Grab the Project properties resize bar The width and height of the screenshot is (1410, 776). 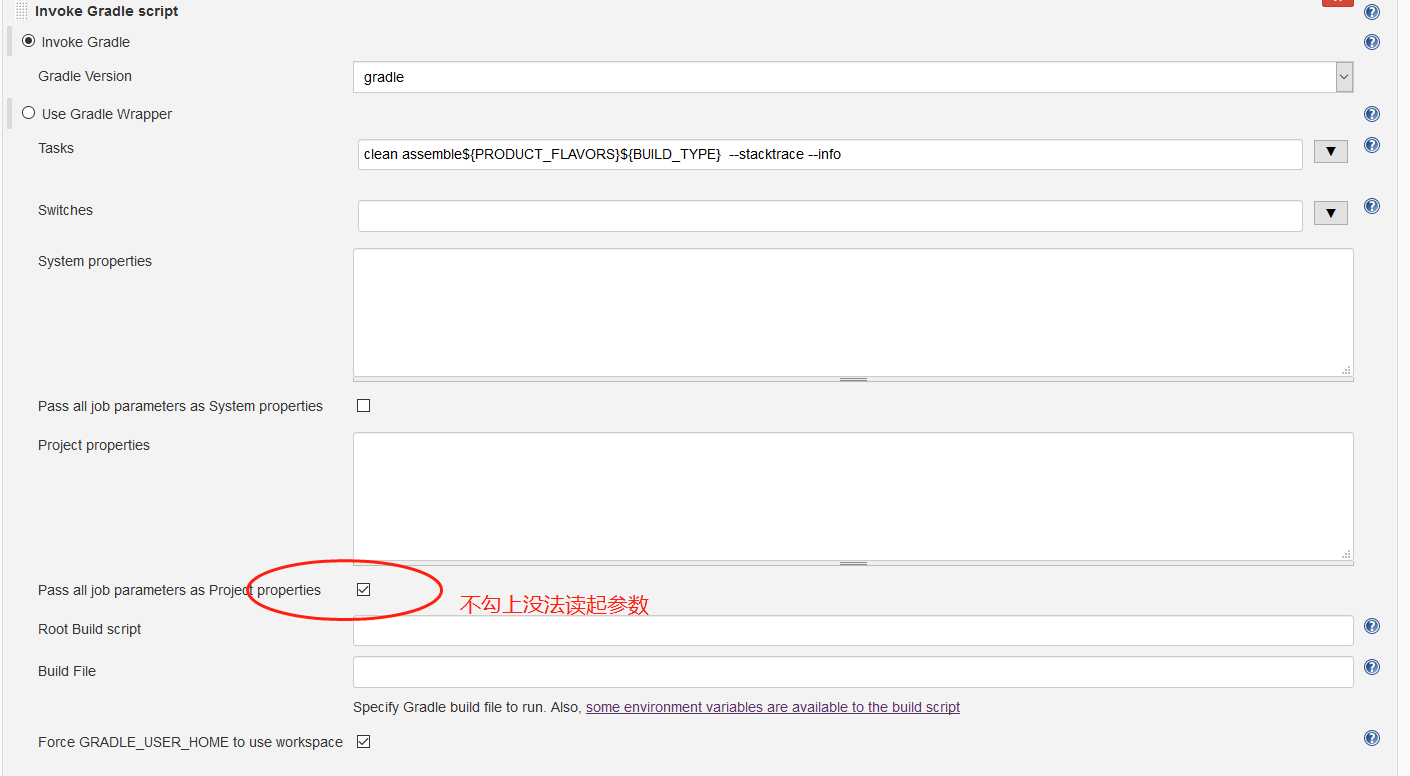pyautogui.click(x=853, y=564)
